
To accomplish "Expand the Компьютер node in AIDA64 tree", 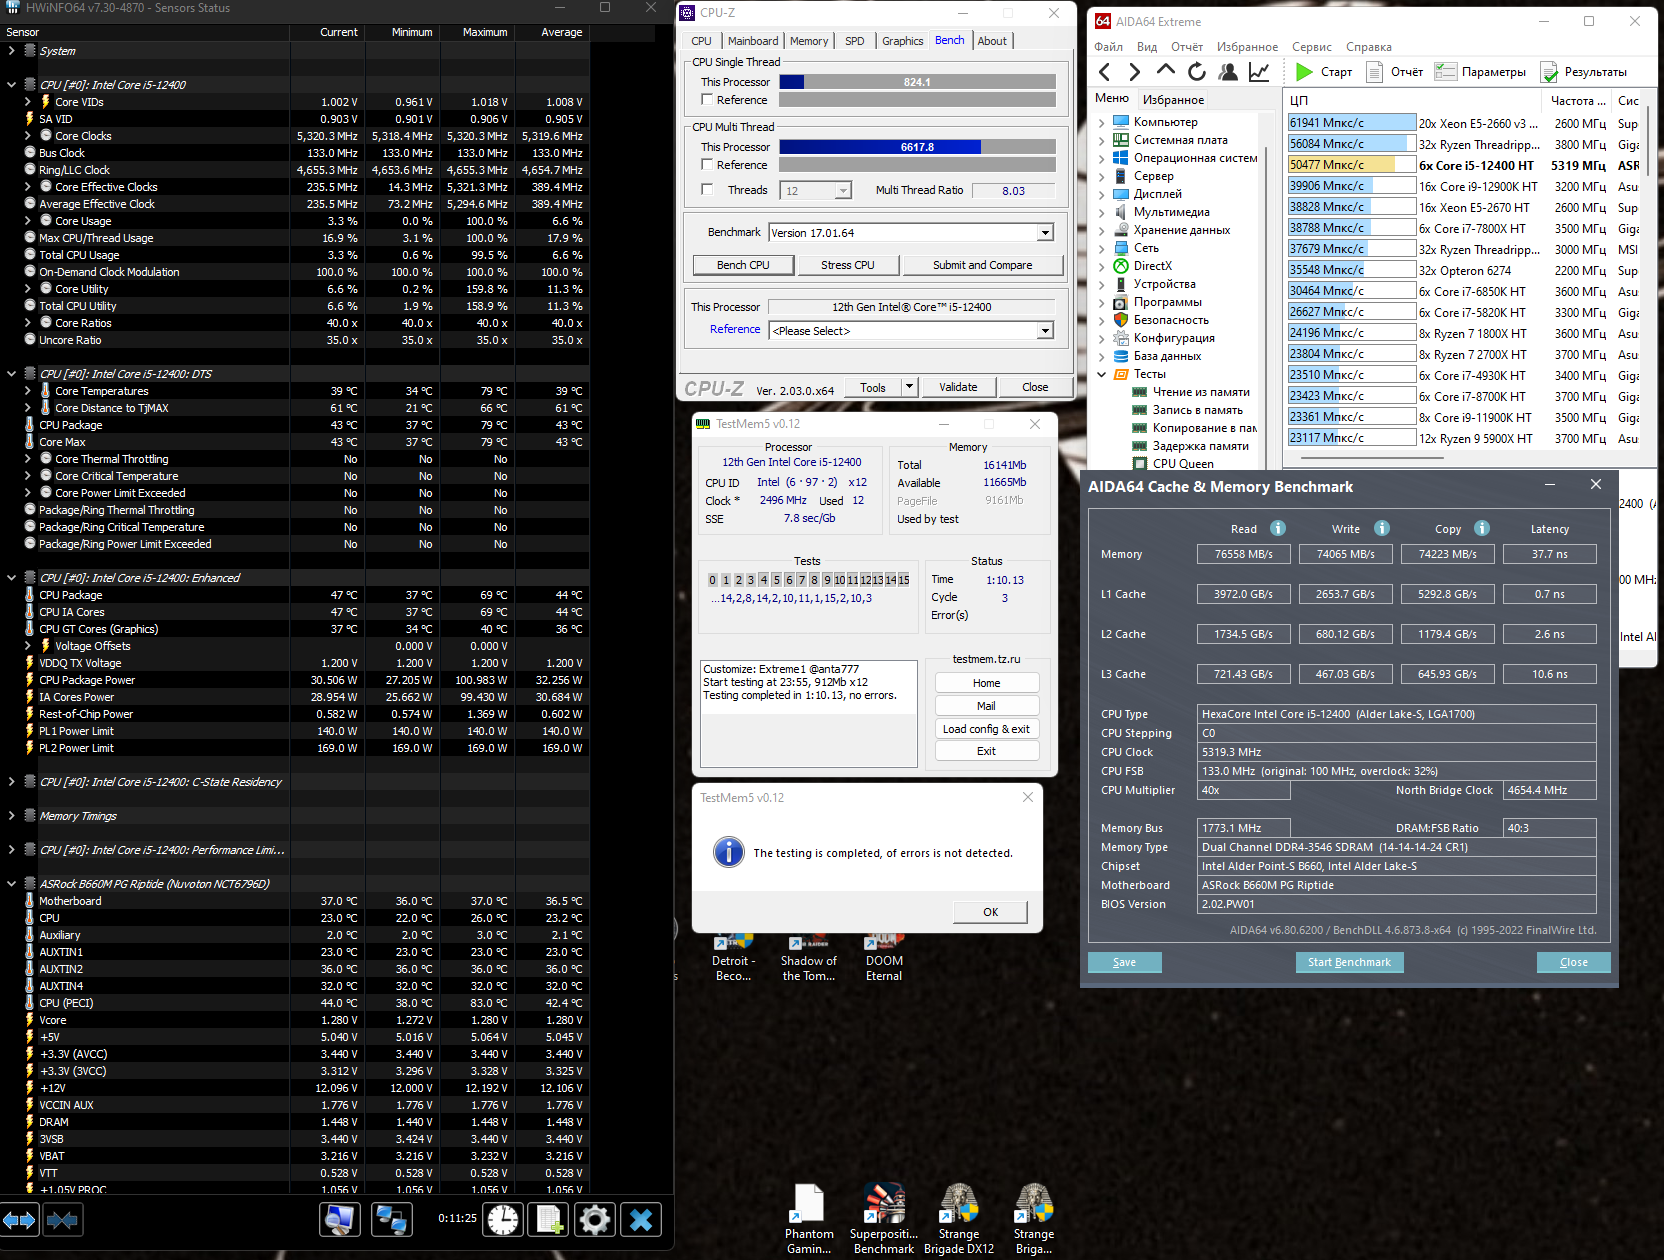I will (1102, 123).
